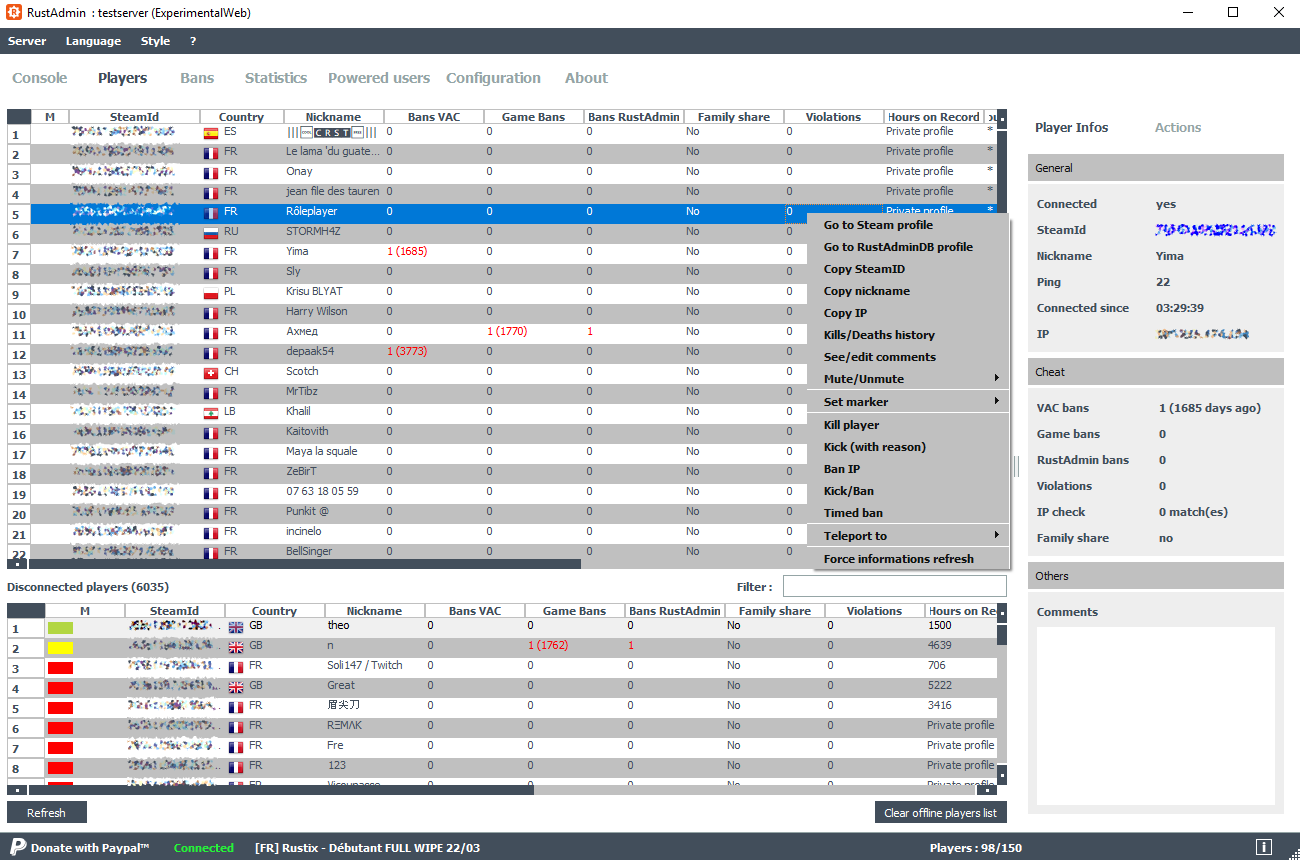This screenshot has width=1300, height=860.
Task: Click the yellow marker swatch for player n
Action: [x=60, y=647]
